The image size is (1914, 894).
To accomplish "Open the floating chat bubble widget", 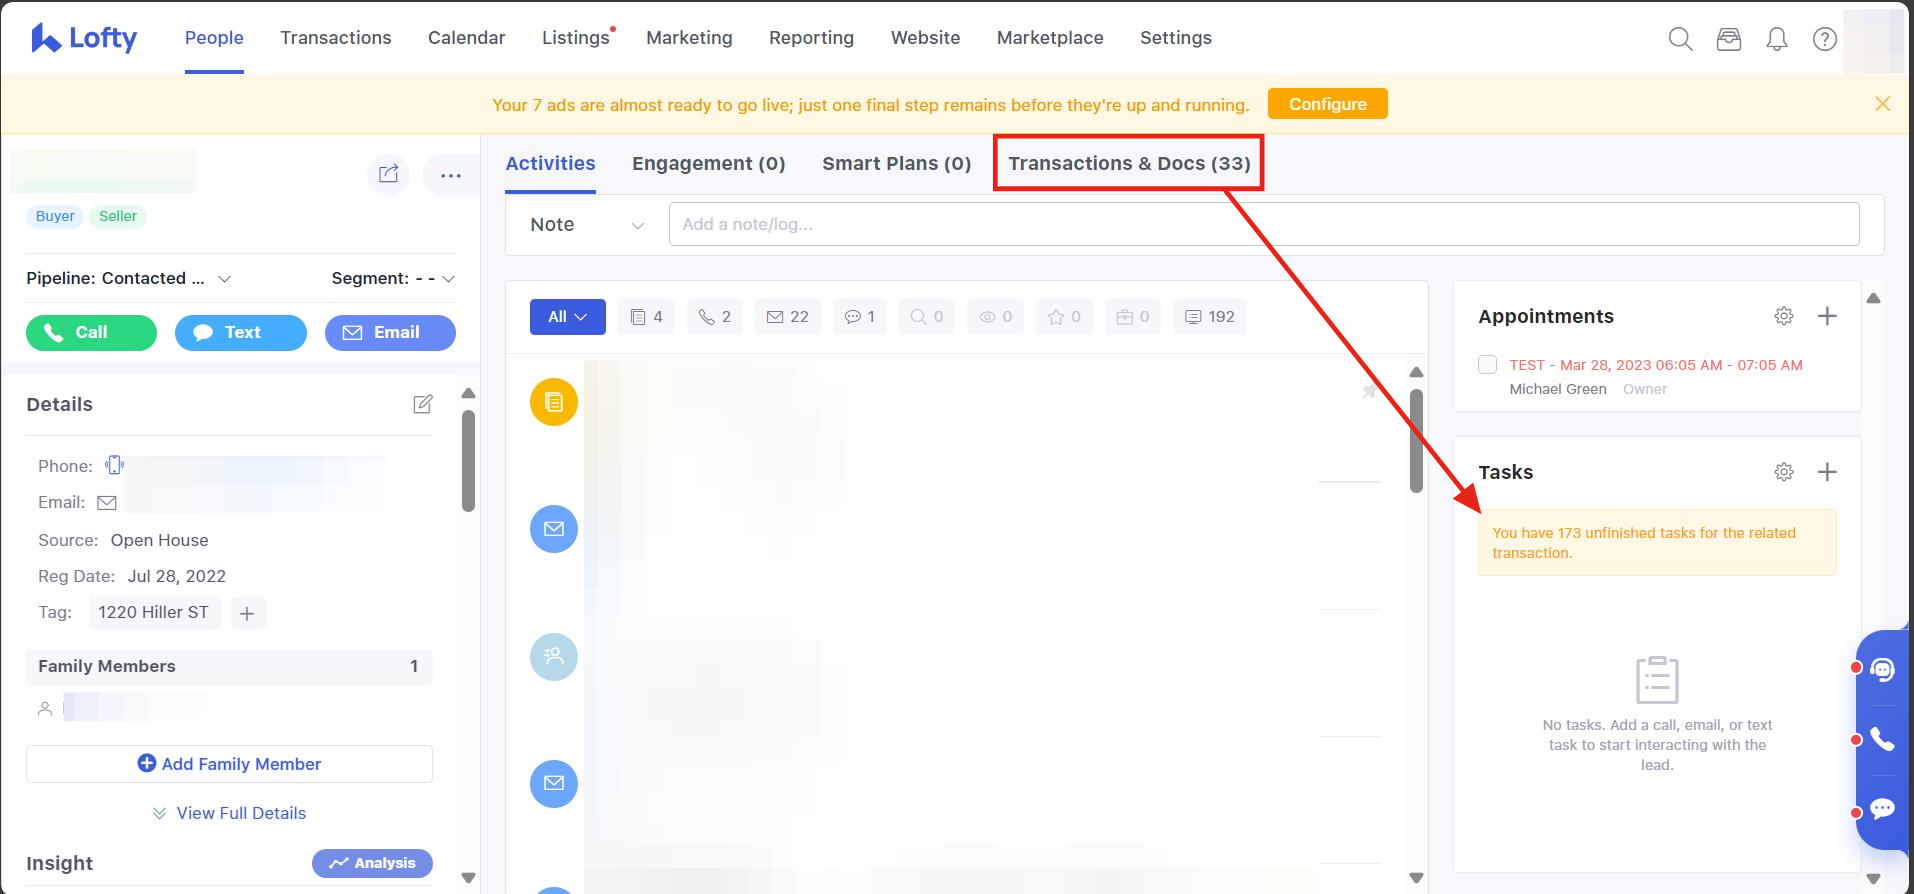I will (1882, 809).
